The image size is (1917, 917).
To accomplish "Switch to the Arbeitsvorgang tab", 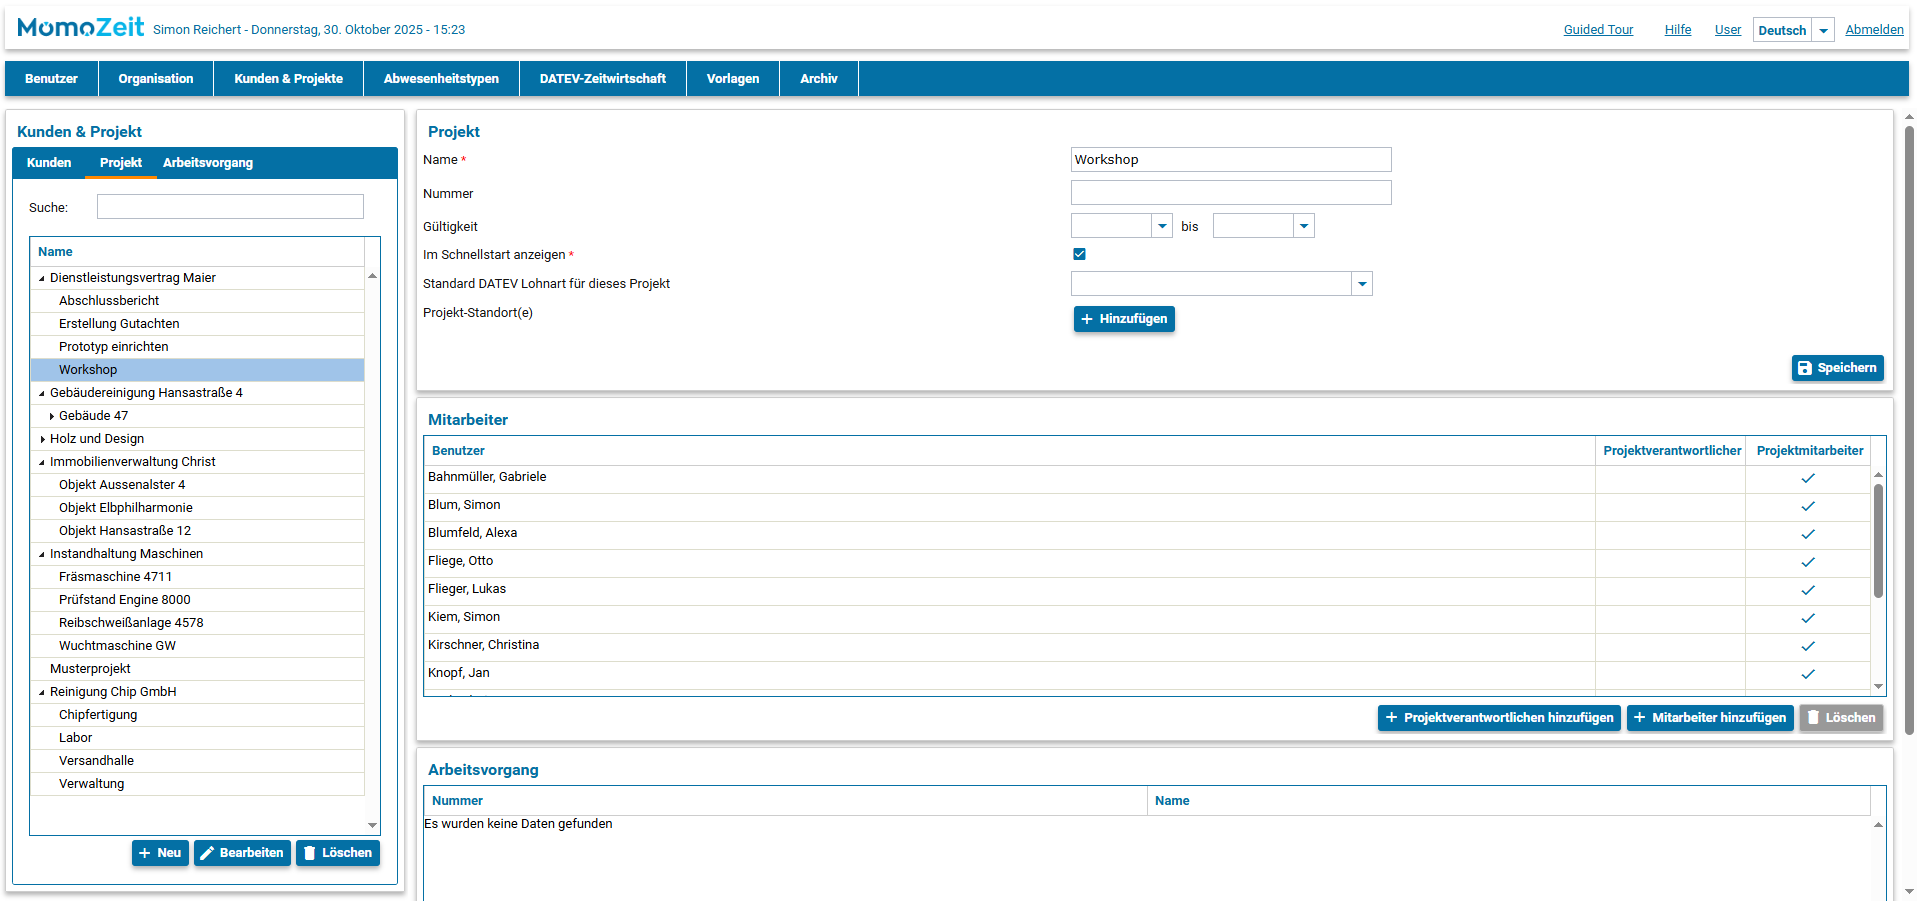I will click(x=208, y=163).
